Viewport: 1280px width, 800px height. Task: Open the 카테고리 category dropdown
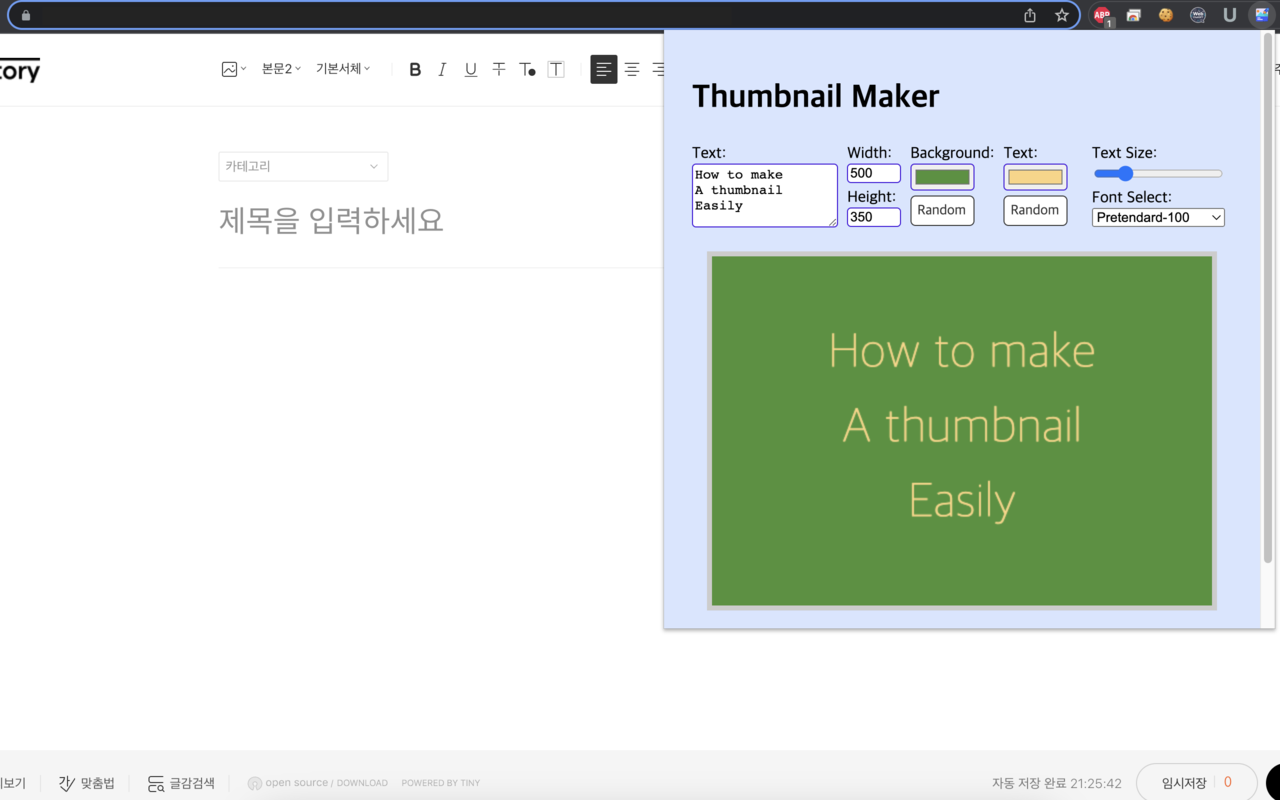click(303, 166)
